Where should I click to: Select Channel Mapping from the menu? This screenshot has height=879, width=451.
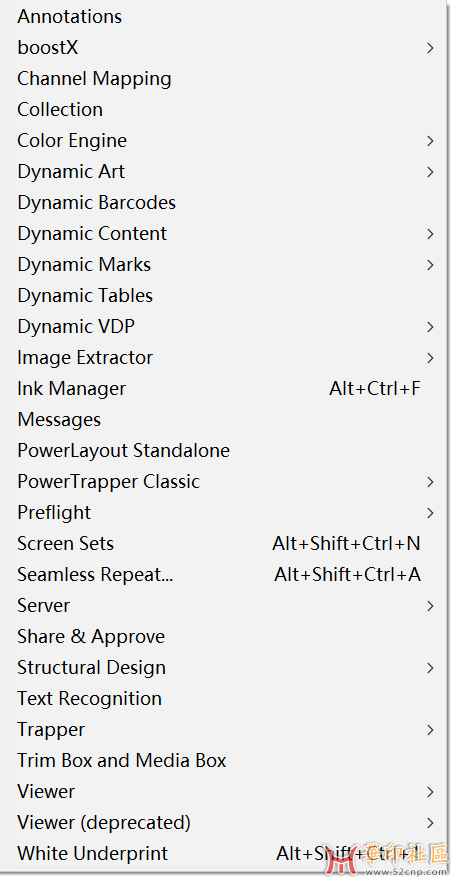(x=224, y=79)
